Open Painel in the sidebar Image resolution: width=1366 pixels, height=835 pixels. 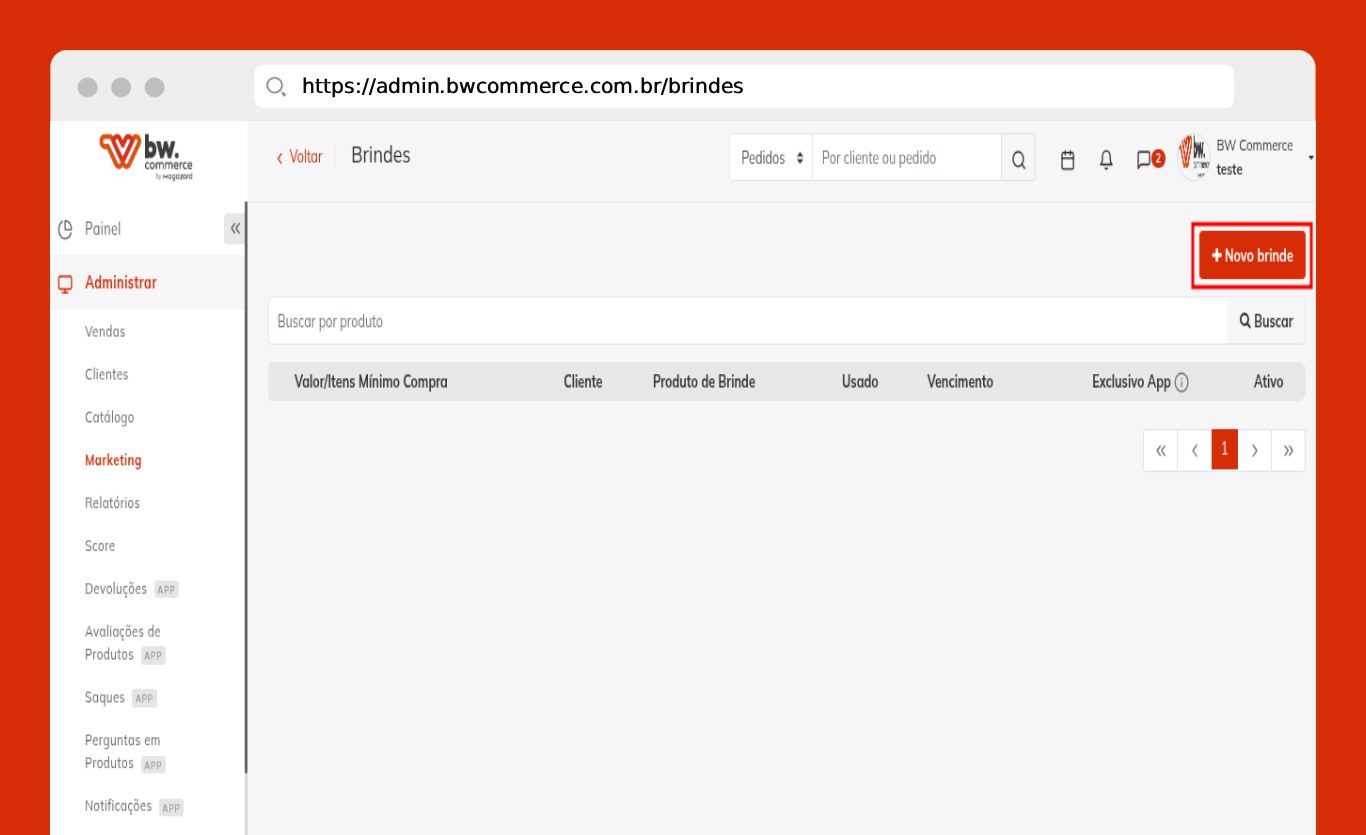click(102, 229)
